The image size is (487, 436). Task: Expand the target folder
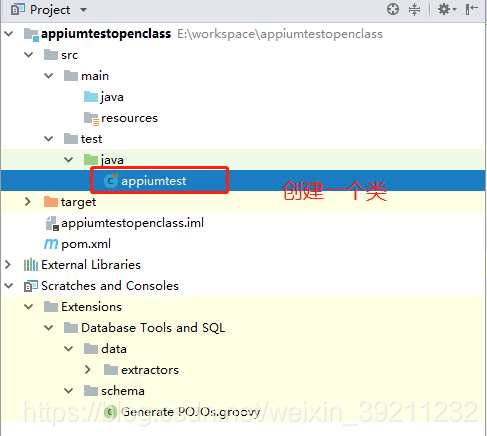[28, 202]
